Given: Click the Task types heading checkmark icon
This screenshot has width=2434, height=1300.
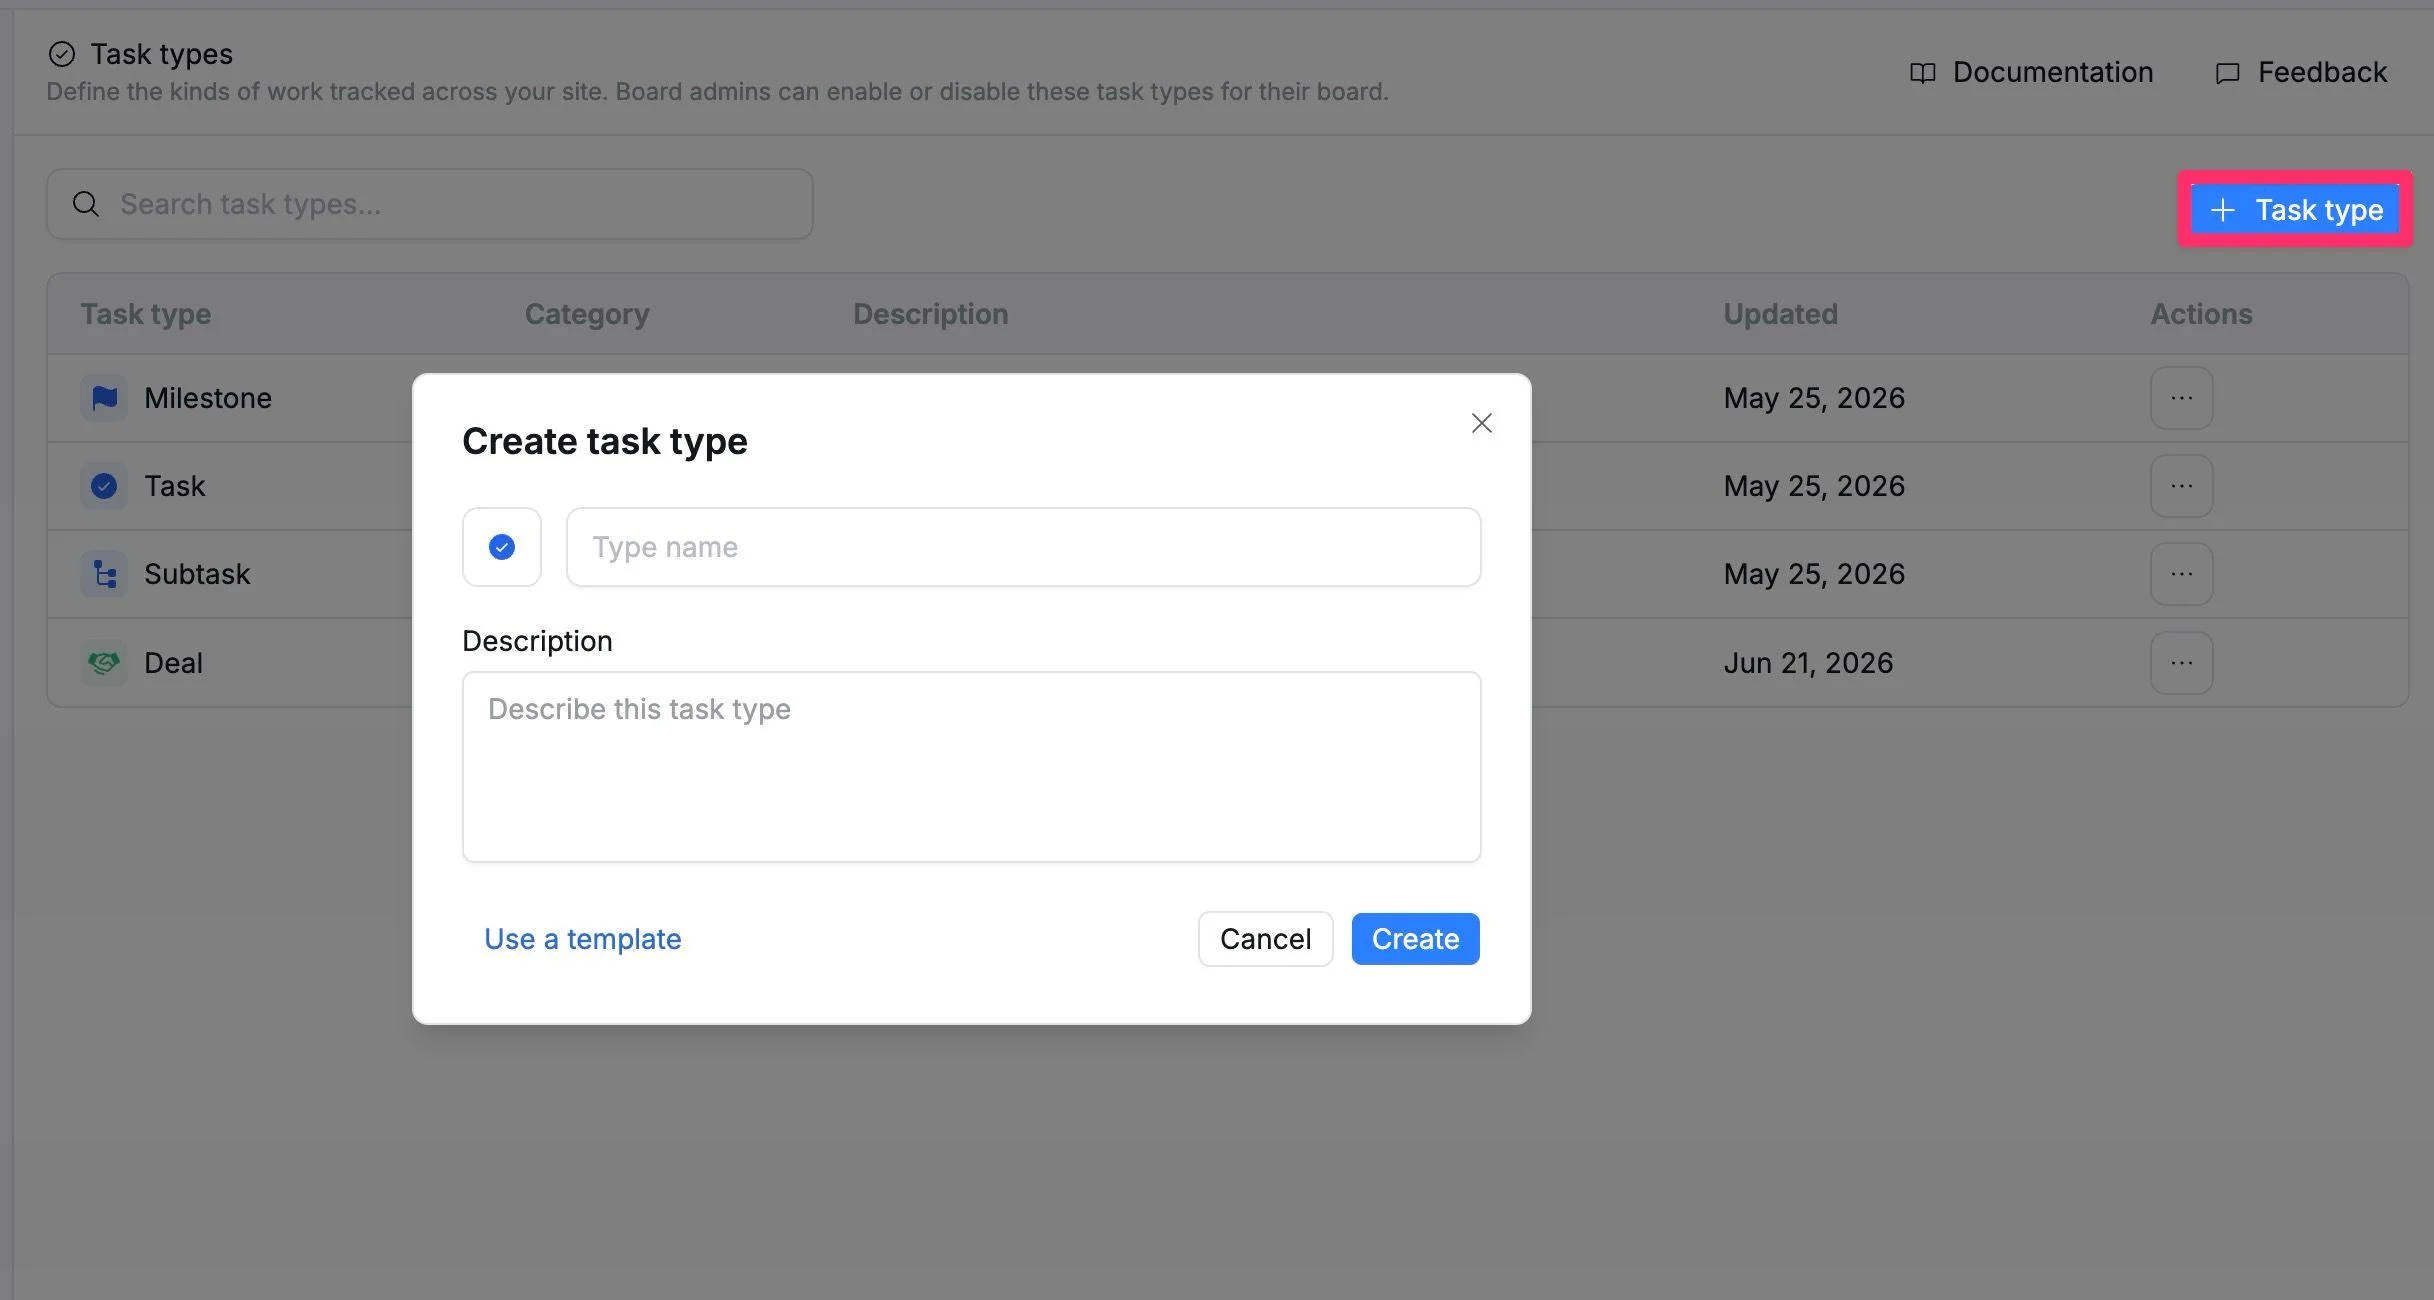Looking at the screenshot, I should (62, 54).
